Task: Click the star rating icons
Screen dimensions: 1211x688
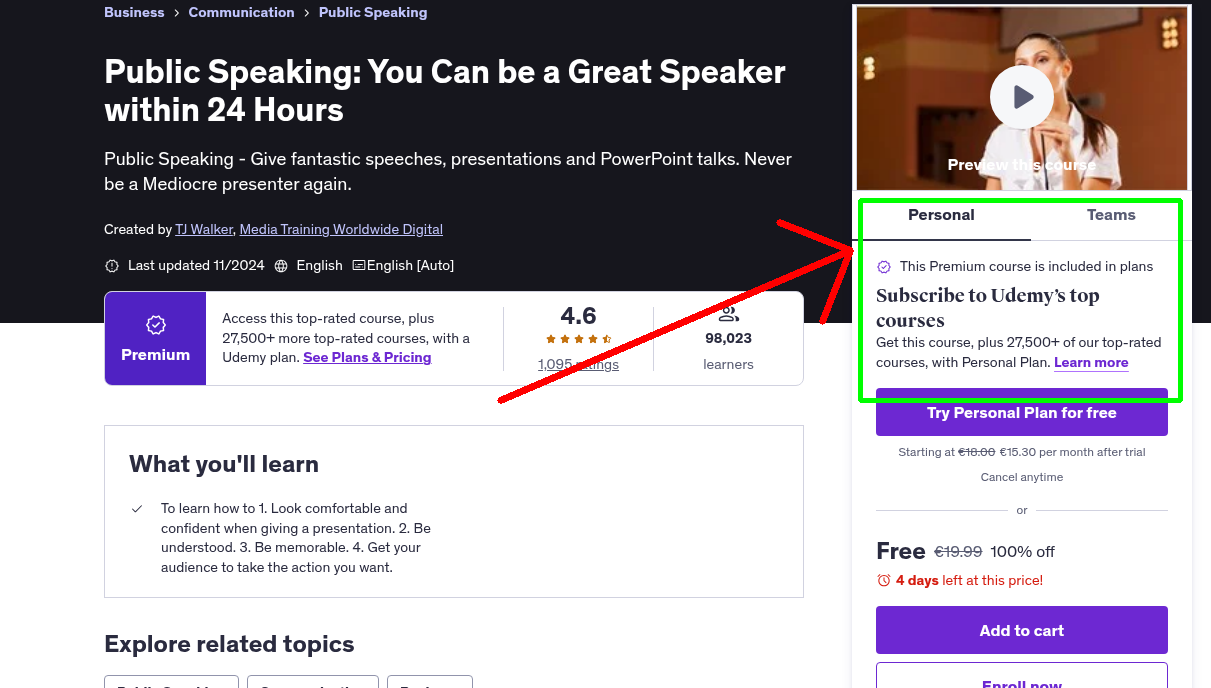Action: (578, 340)
